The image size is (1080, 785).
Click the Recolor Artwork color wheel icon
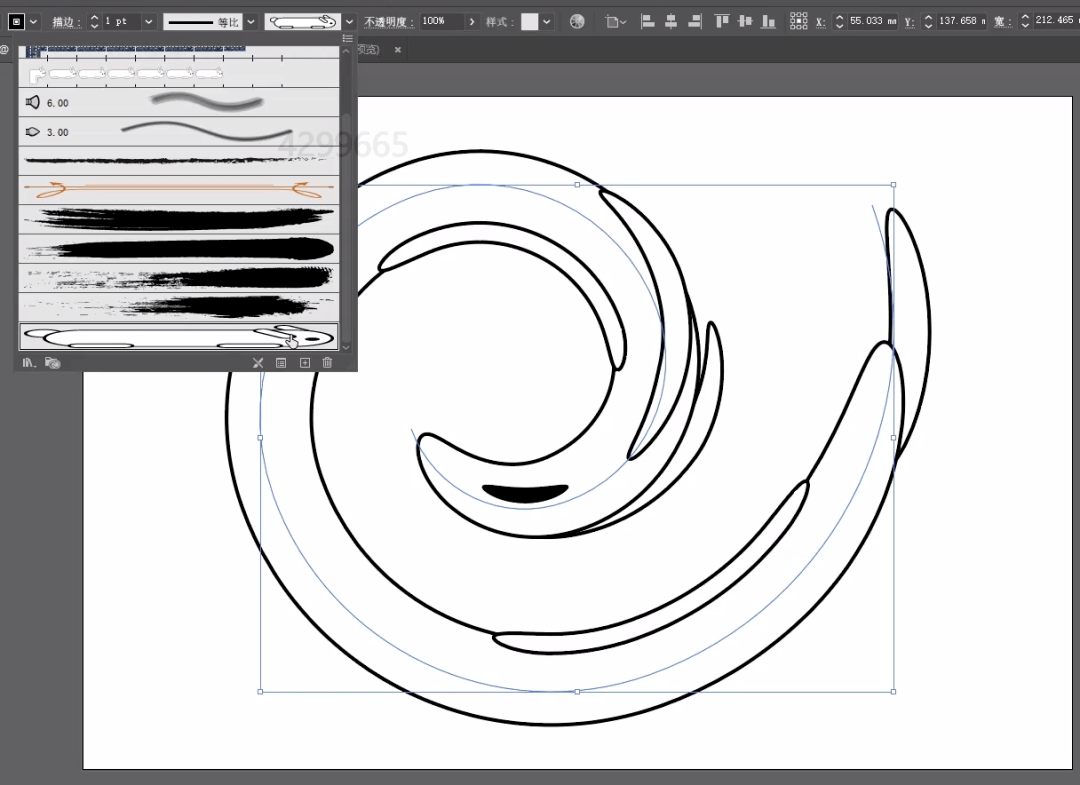(577, 21)
